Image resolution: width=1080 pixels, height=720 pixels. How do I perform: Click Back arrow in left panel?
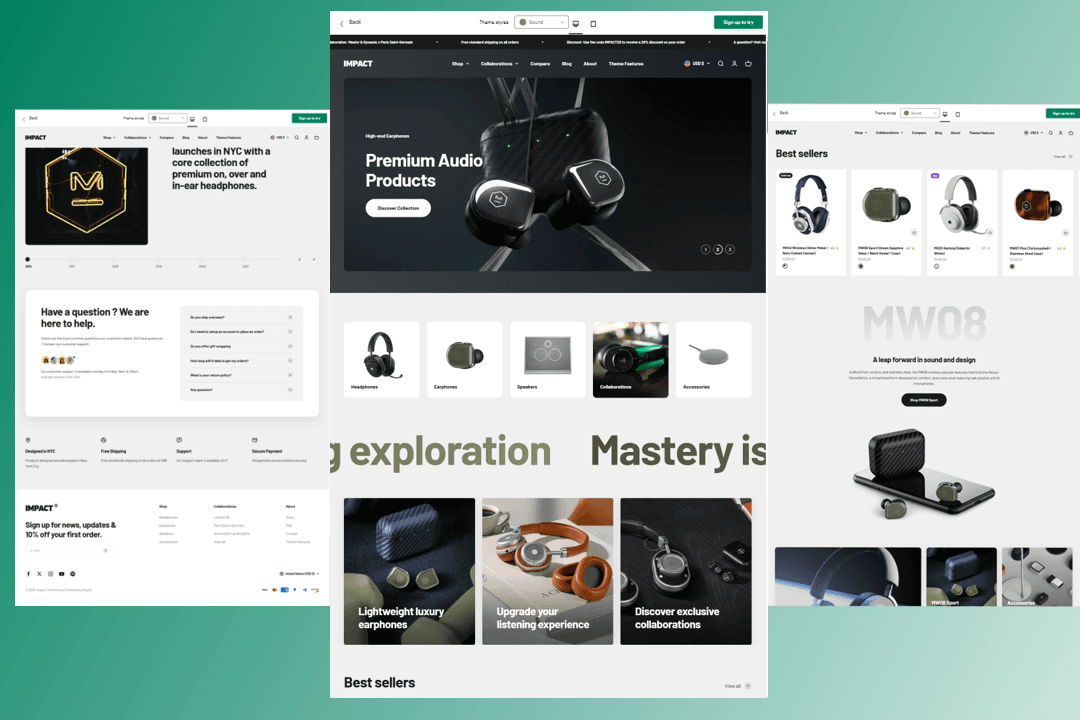24,119
